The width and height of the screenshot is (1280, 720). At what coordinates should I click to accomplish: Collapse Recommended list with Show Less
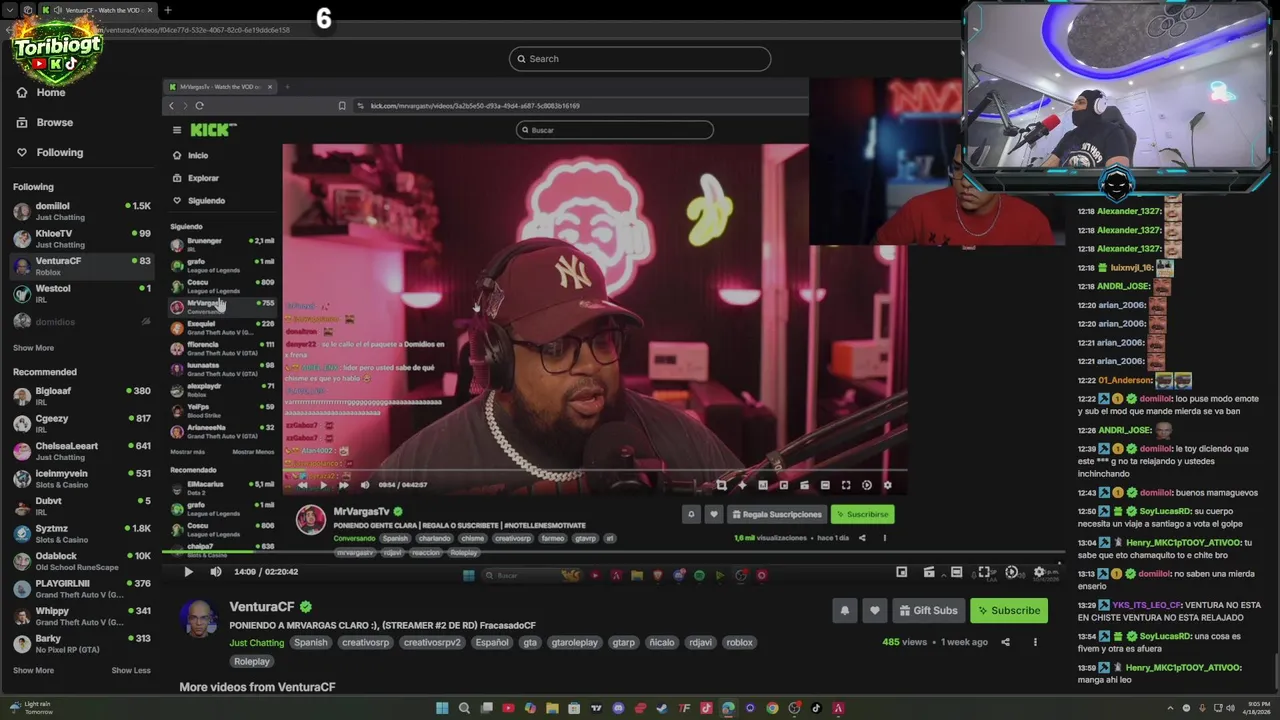(131, 670)
